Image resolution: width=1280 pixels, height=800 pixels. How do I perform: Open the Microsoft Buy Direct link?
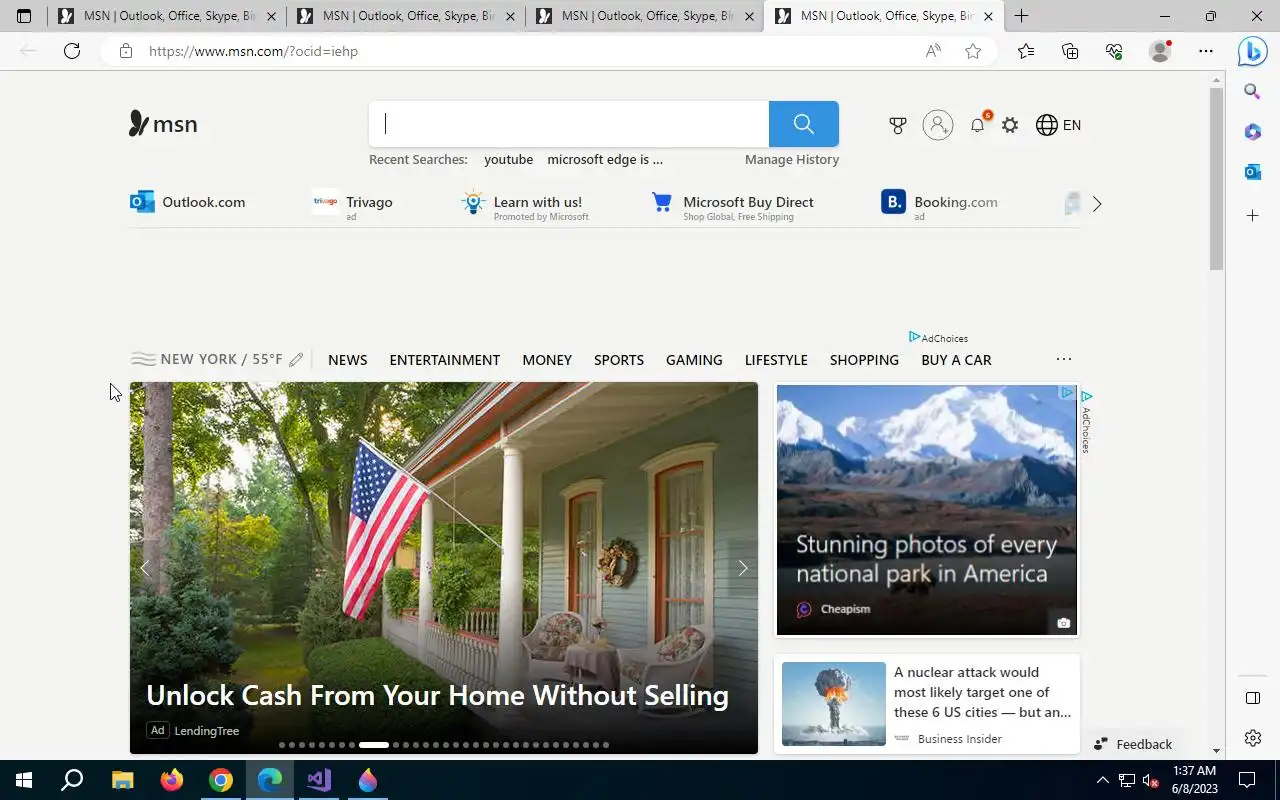pos(733,204)
